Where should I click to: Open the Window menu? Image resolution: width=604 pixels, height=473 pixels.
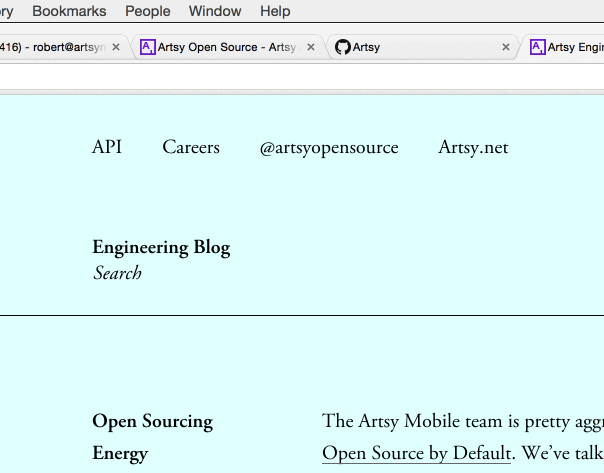click(x=215, y=11)
